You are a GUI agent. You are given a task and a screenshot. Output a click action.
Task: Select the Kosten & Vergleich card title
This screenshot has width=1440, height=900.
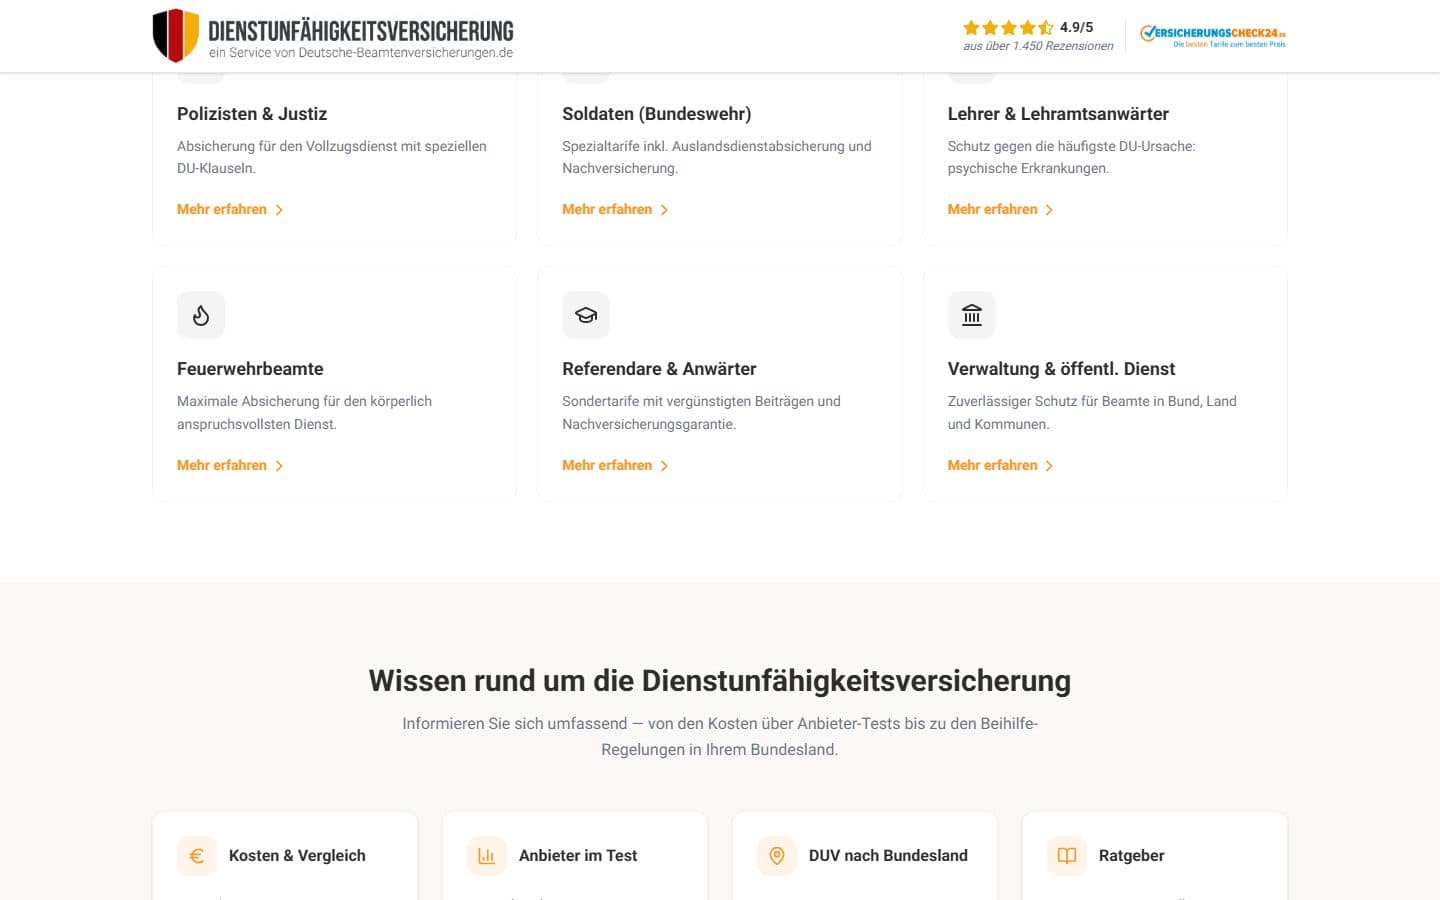[297, 856]
